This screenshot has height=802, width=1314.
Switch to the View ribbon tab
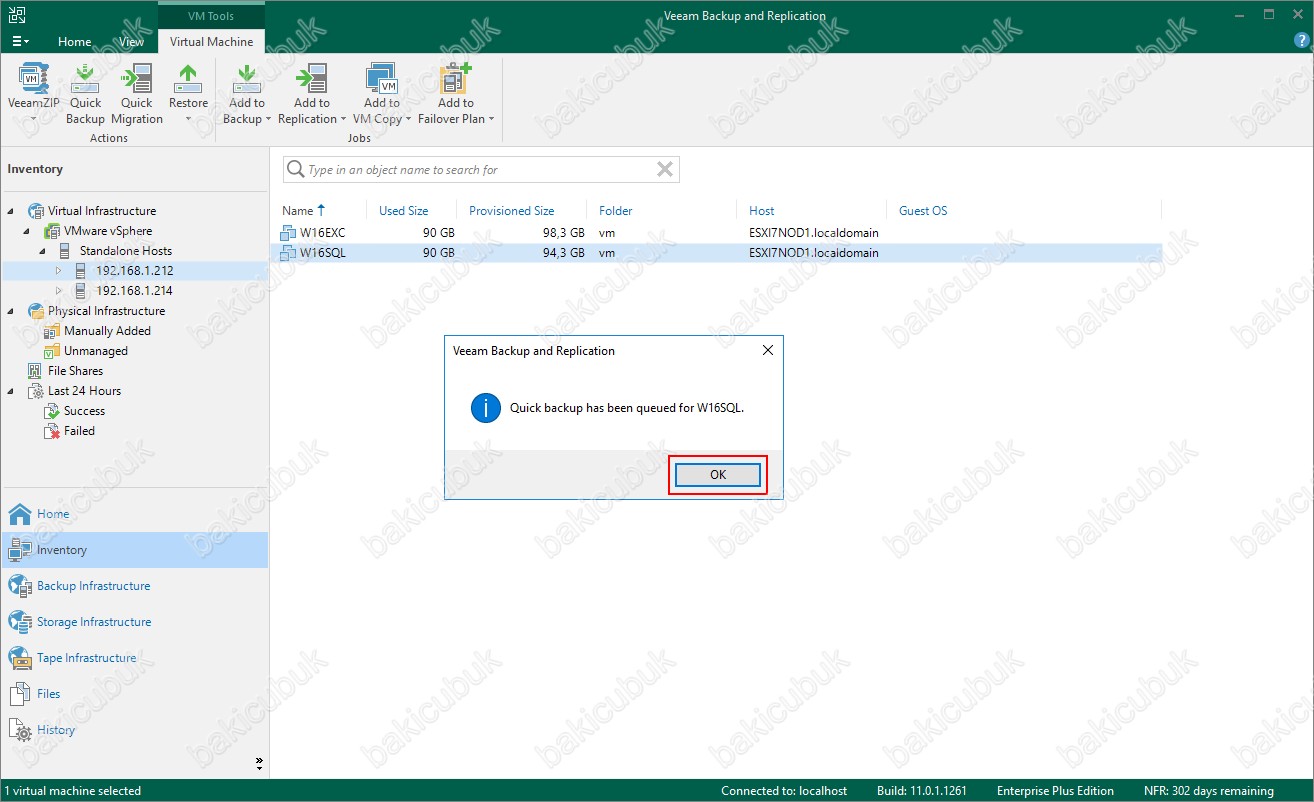[131, 42]
